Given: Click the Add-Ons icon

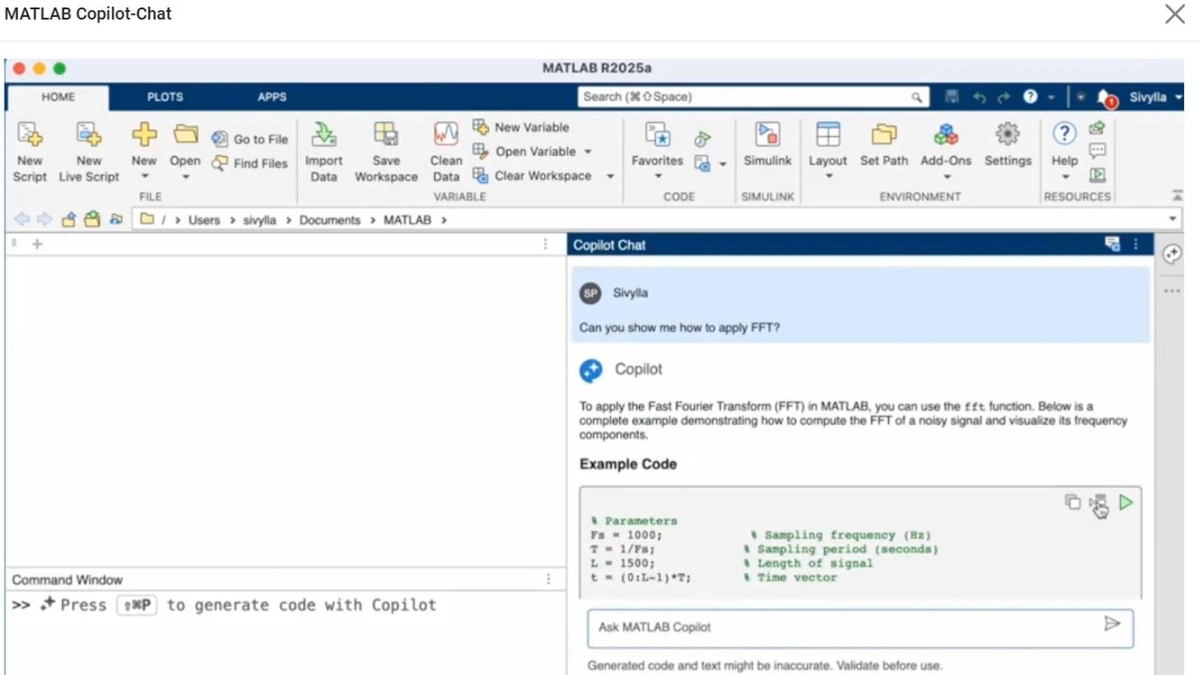Looking at the screenshot, I should point(946,135).
